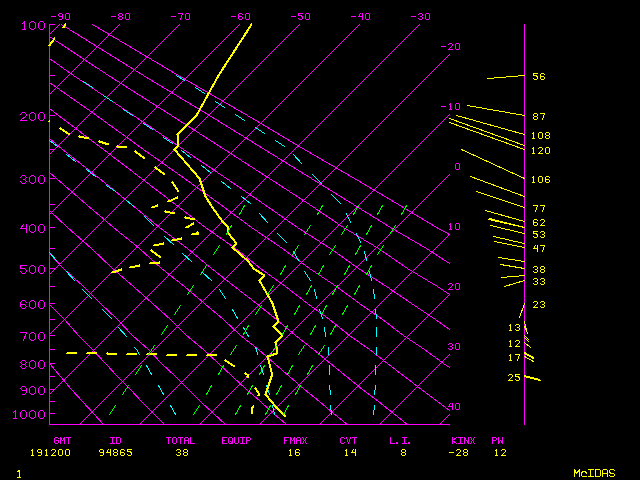
Task: Click the 100 pressure level label
Action: [33, 25]
